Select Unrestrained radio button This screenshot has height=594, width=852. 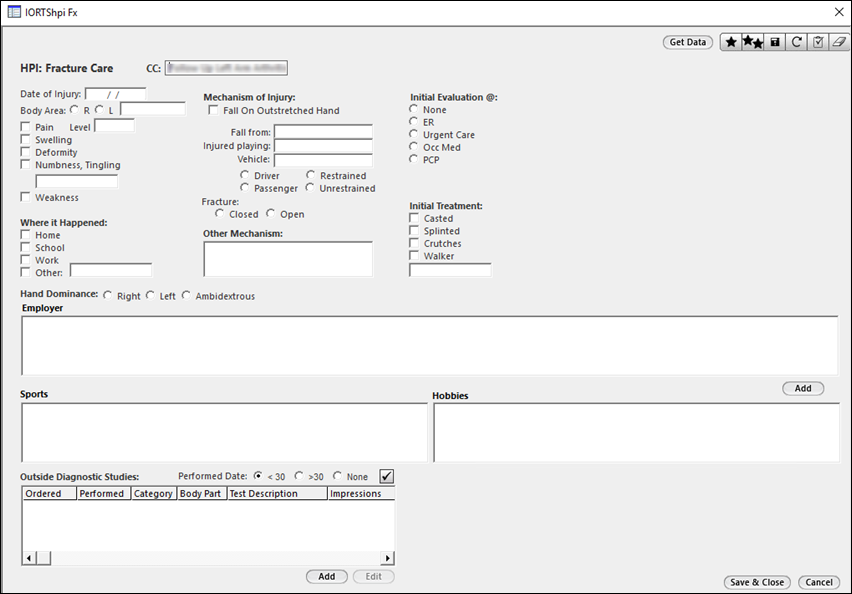coord(310,187)
